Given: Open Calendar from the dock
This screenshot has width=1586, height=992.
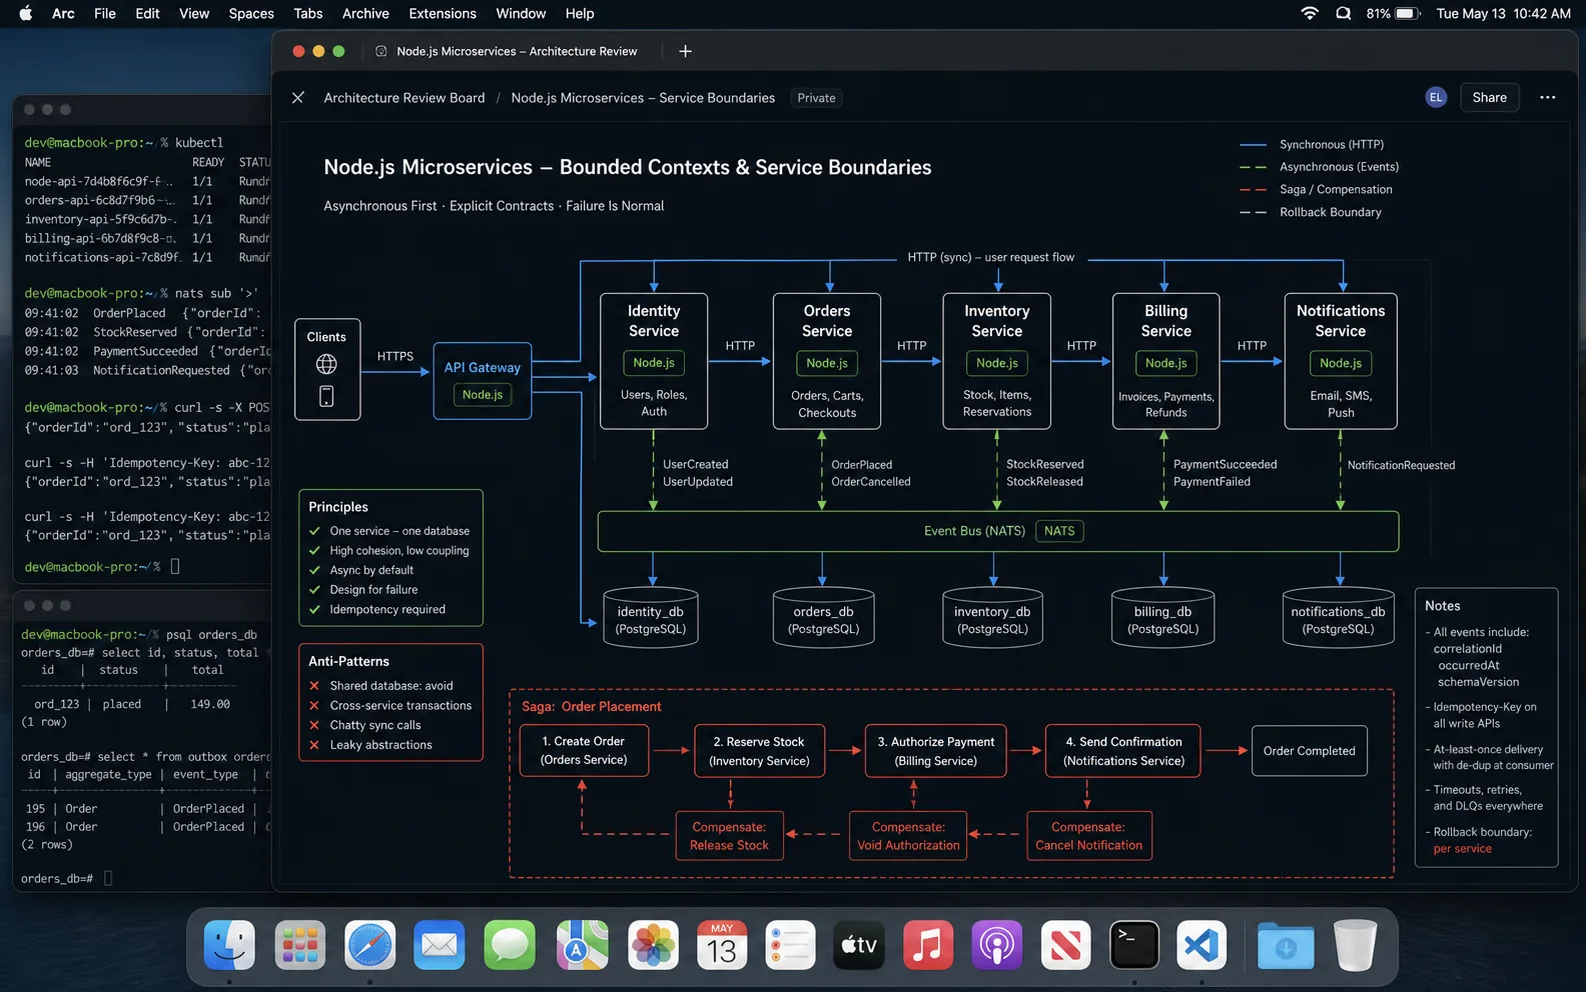Looking at the screenshot, I should (x=722, y=945).
